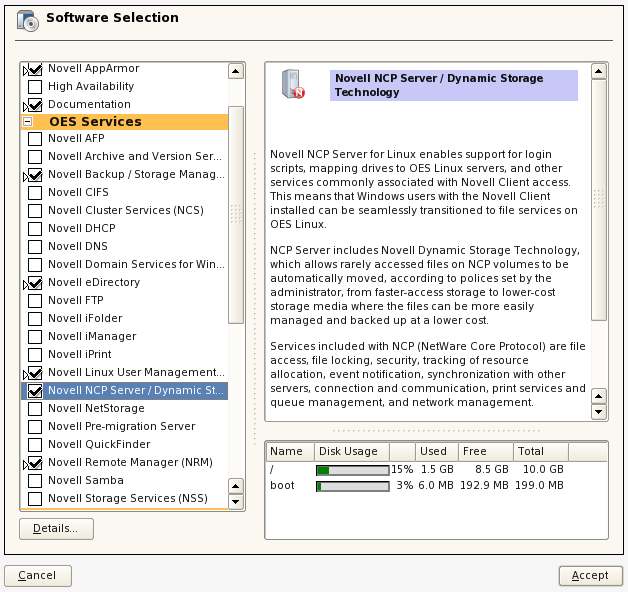Toggle the Novell AppArmor checkbox
The width and height of the screenshot is (628, 592).
coord(35,69)
